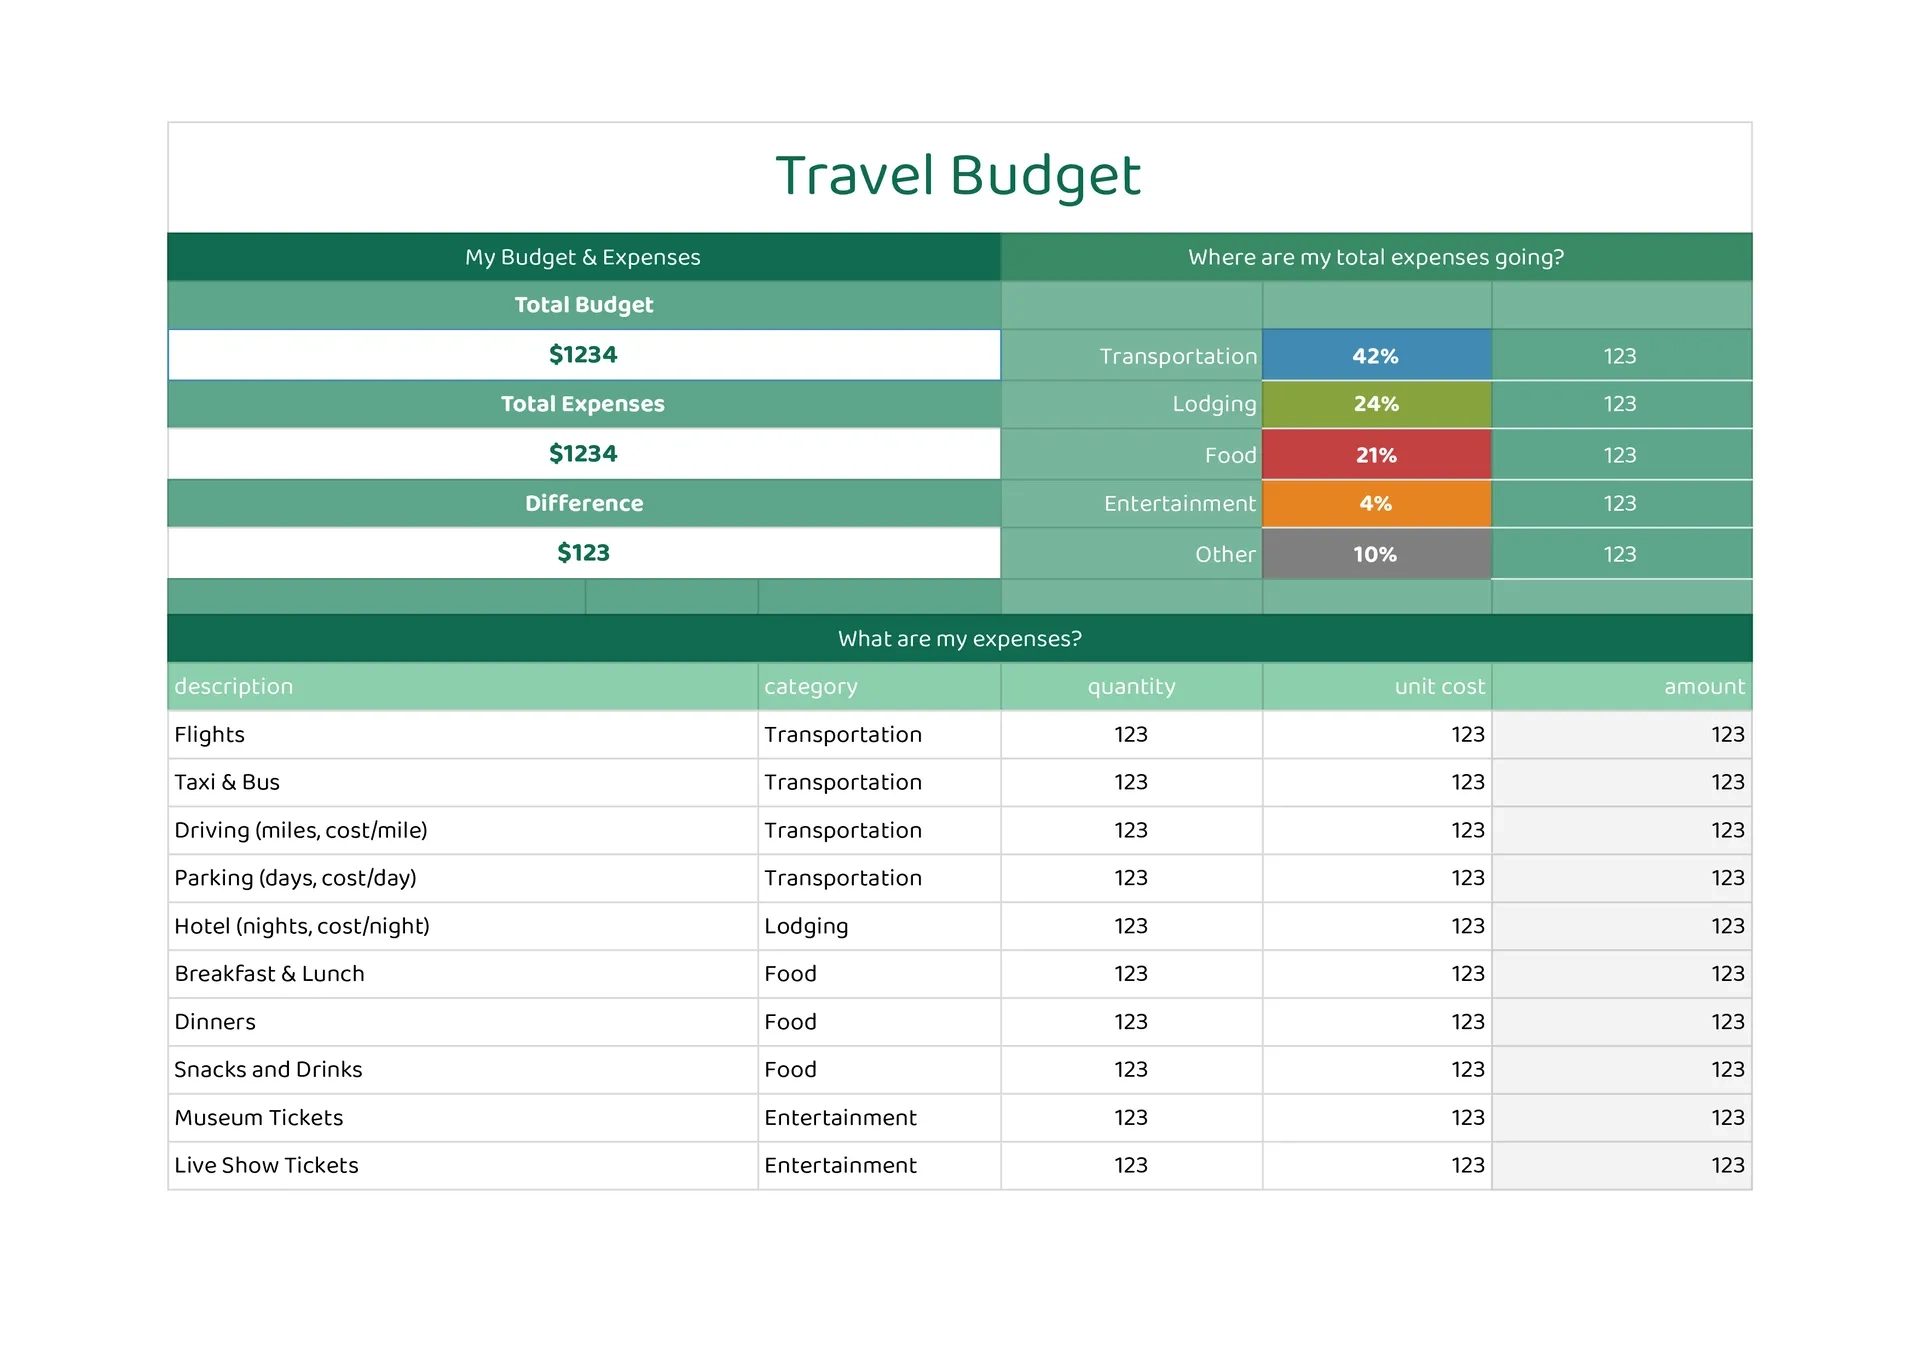Select the Difference $123 cell
Viewport: 1920px width, 1357px height.
pyautogui.click(x=583, y=552)
